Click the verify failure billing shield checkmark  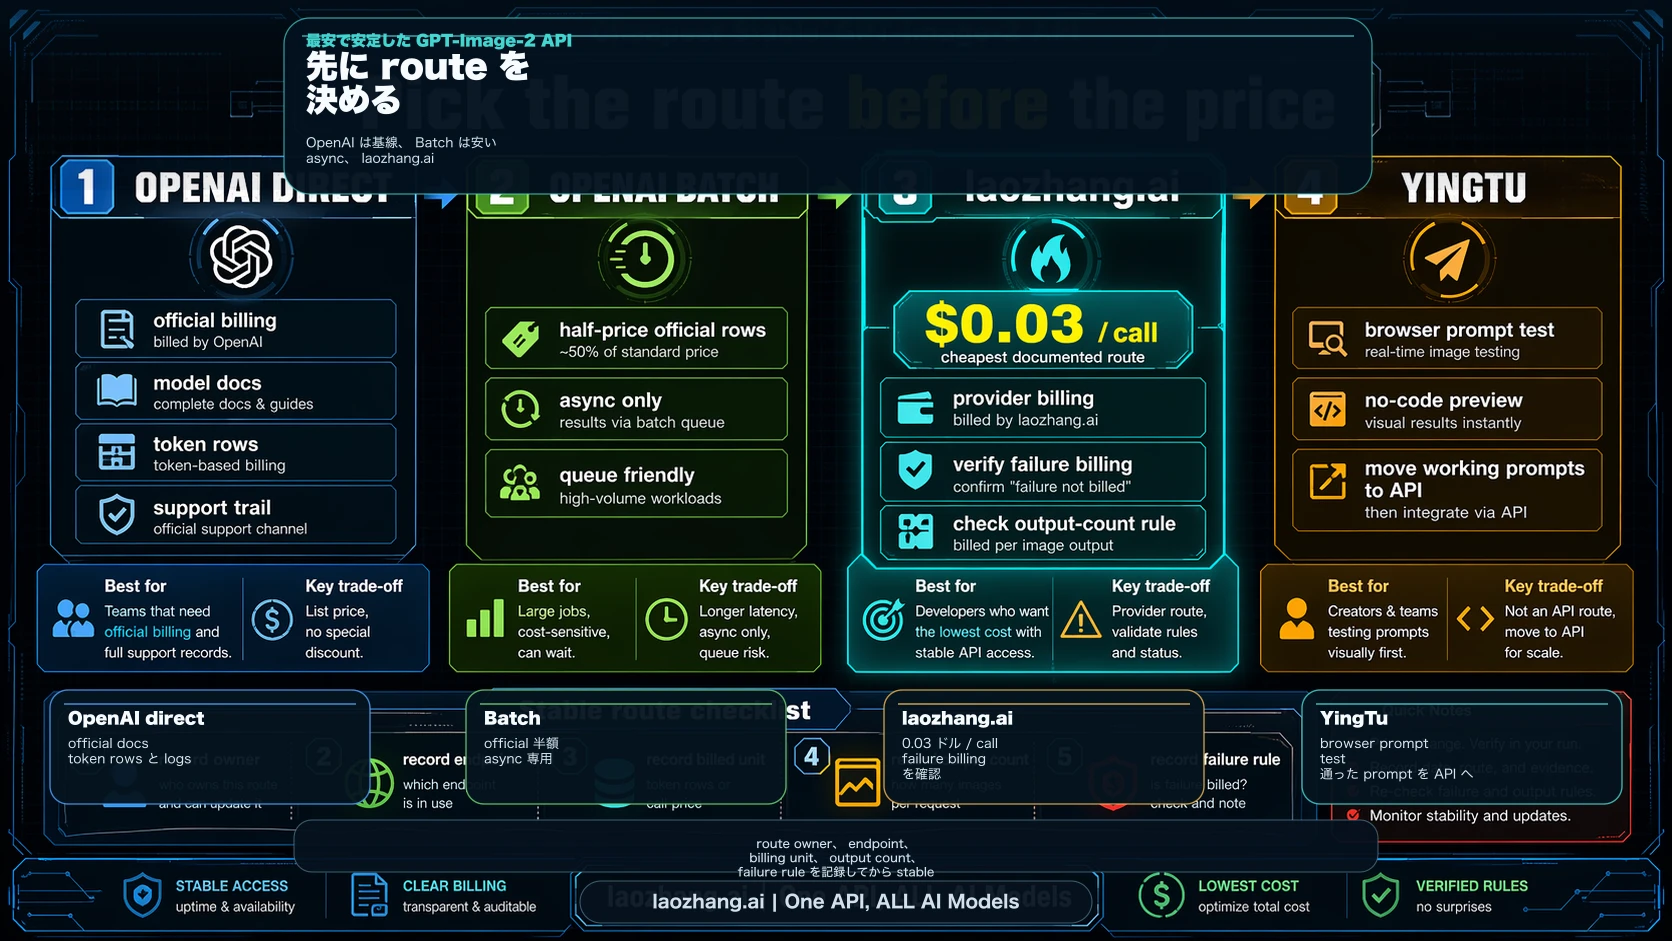tap(915, 470)
